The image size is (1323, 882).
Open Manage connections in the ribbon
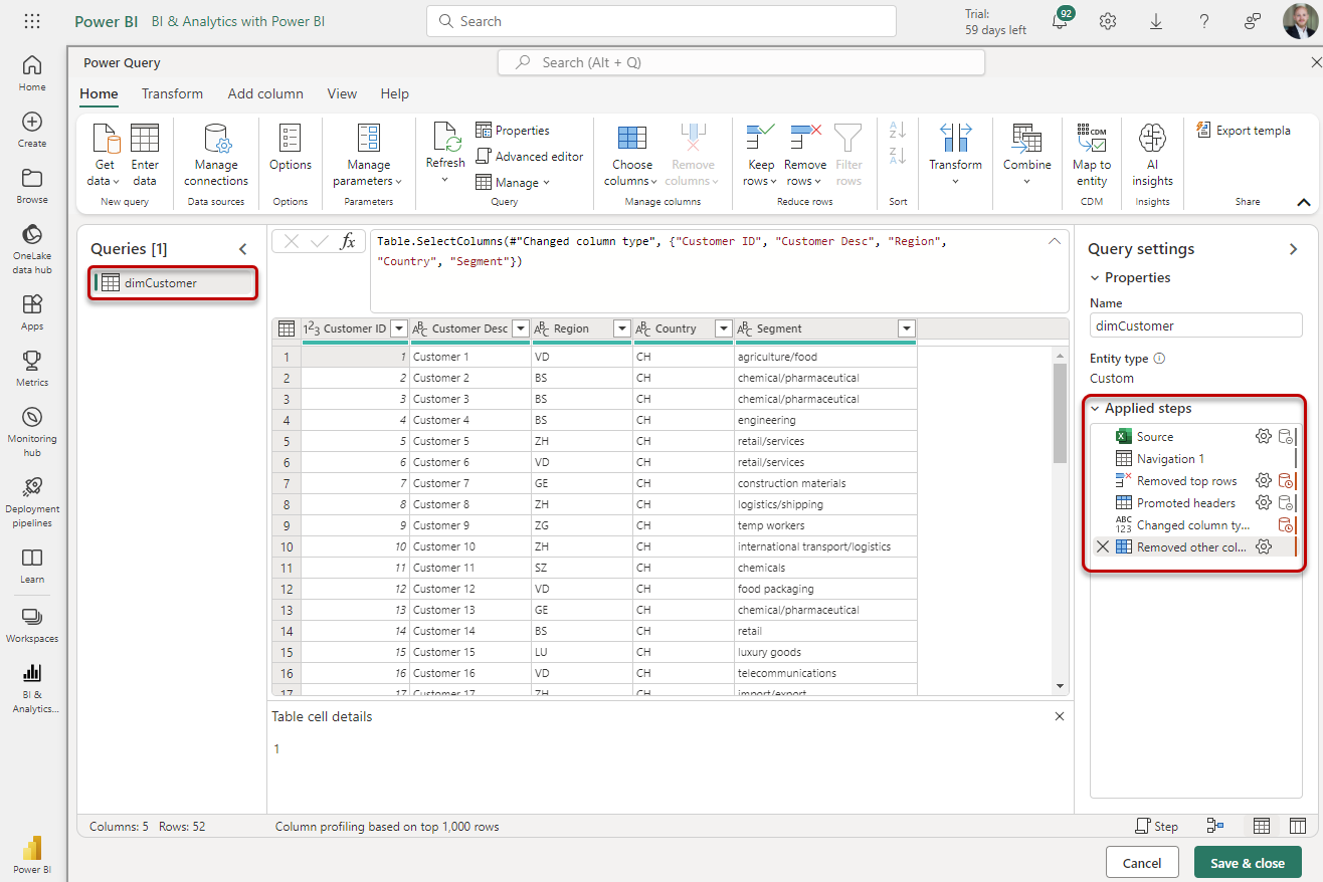(216, 155)
